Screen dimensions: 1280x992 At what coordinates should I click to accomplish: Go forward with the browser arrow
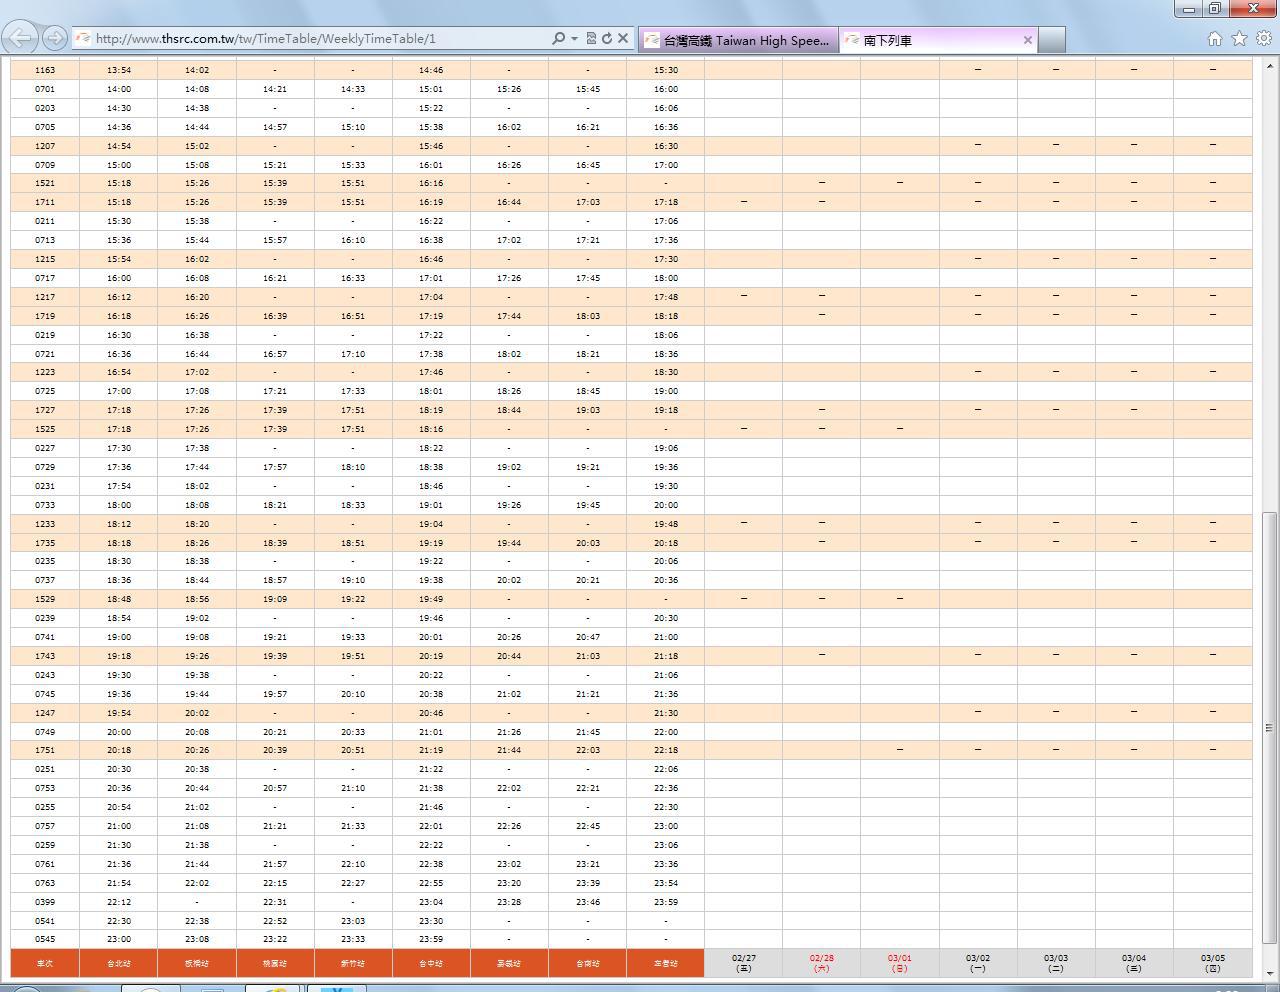tap(55, 38)
